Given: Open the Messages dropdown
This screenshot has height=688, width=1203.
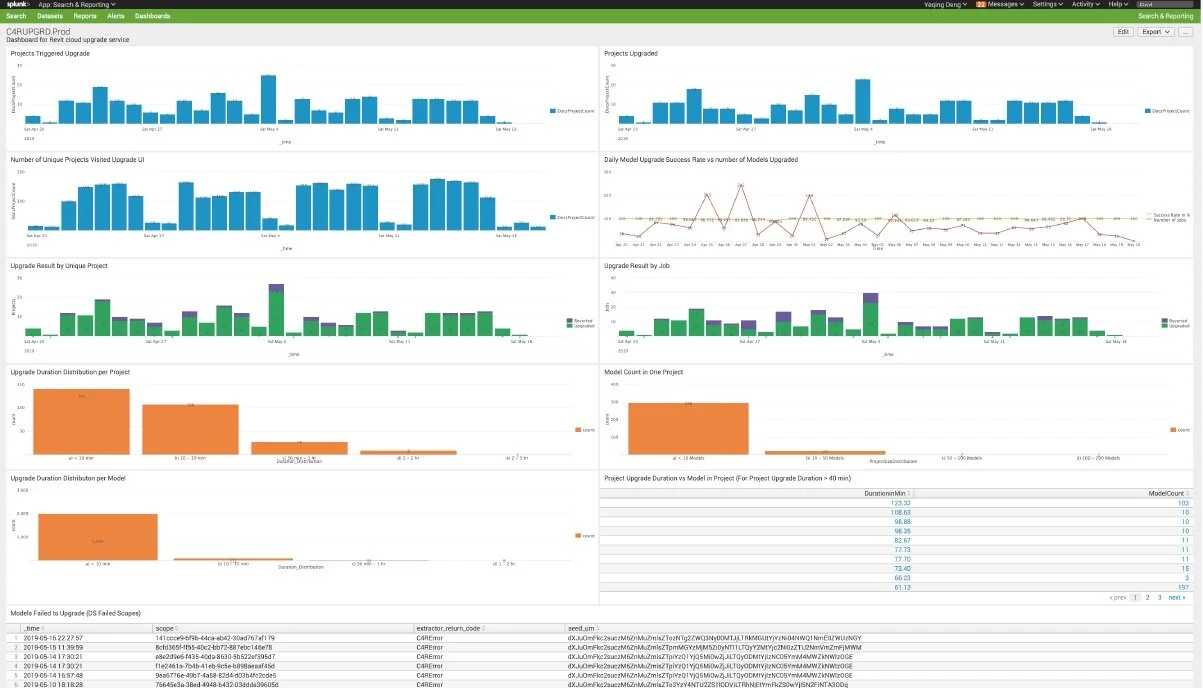Looking at the screenshot, I should point(1006,4).
